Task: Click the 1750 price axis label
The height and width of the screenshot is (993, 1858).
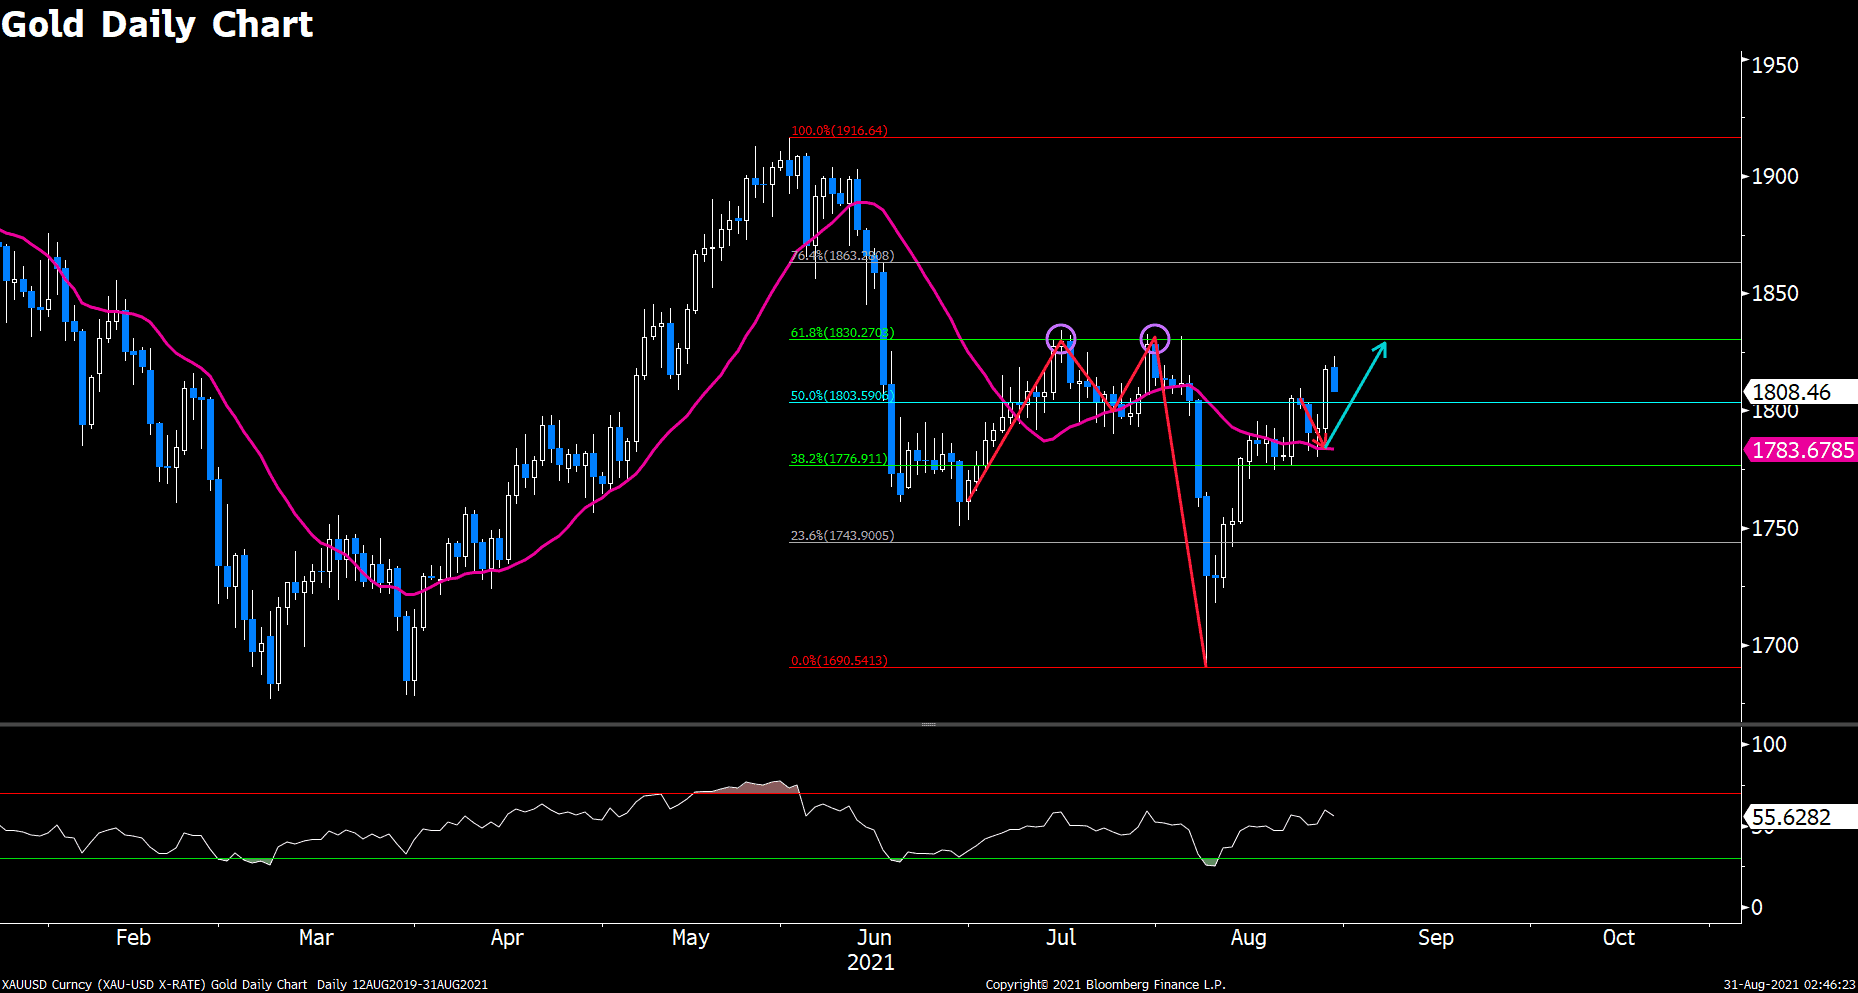Action: [1775, 528]
